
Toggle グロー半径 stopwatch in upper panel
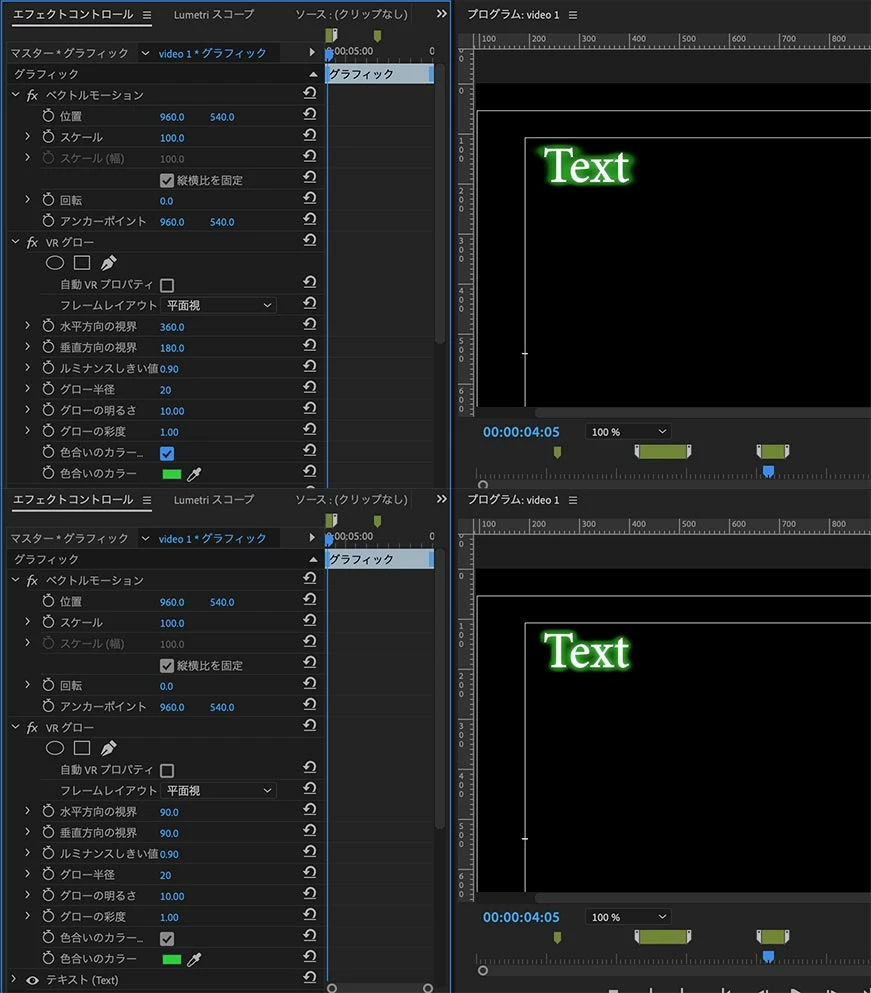[48, 389]
